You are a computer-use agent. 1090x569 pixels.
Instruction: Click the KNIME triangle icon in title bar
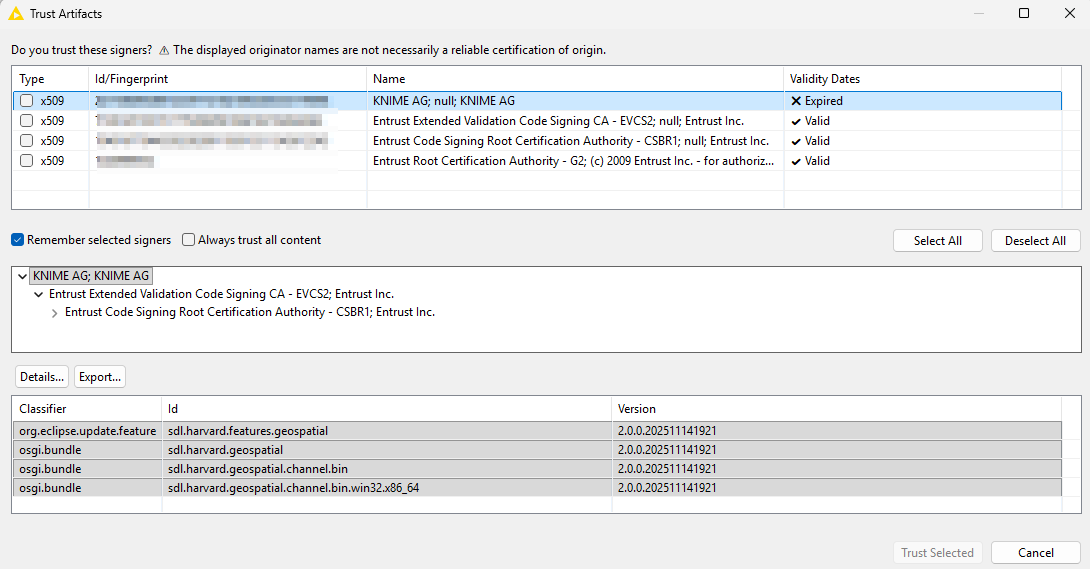pos(16,14)
